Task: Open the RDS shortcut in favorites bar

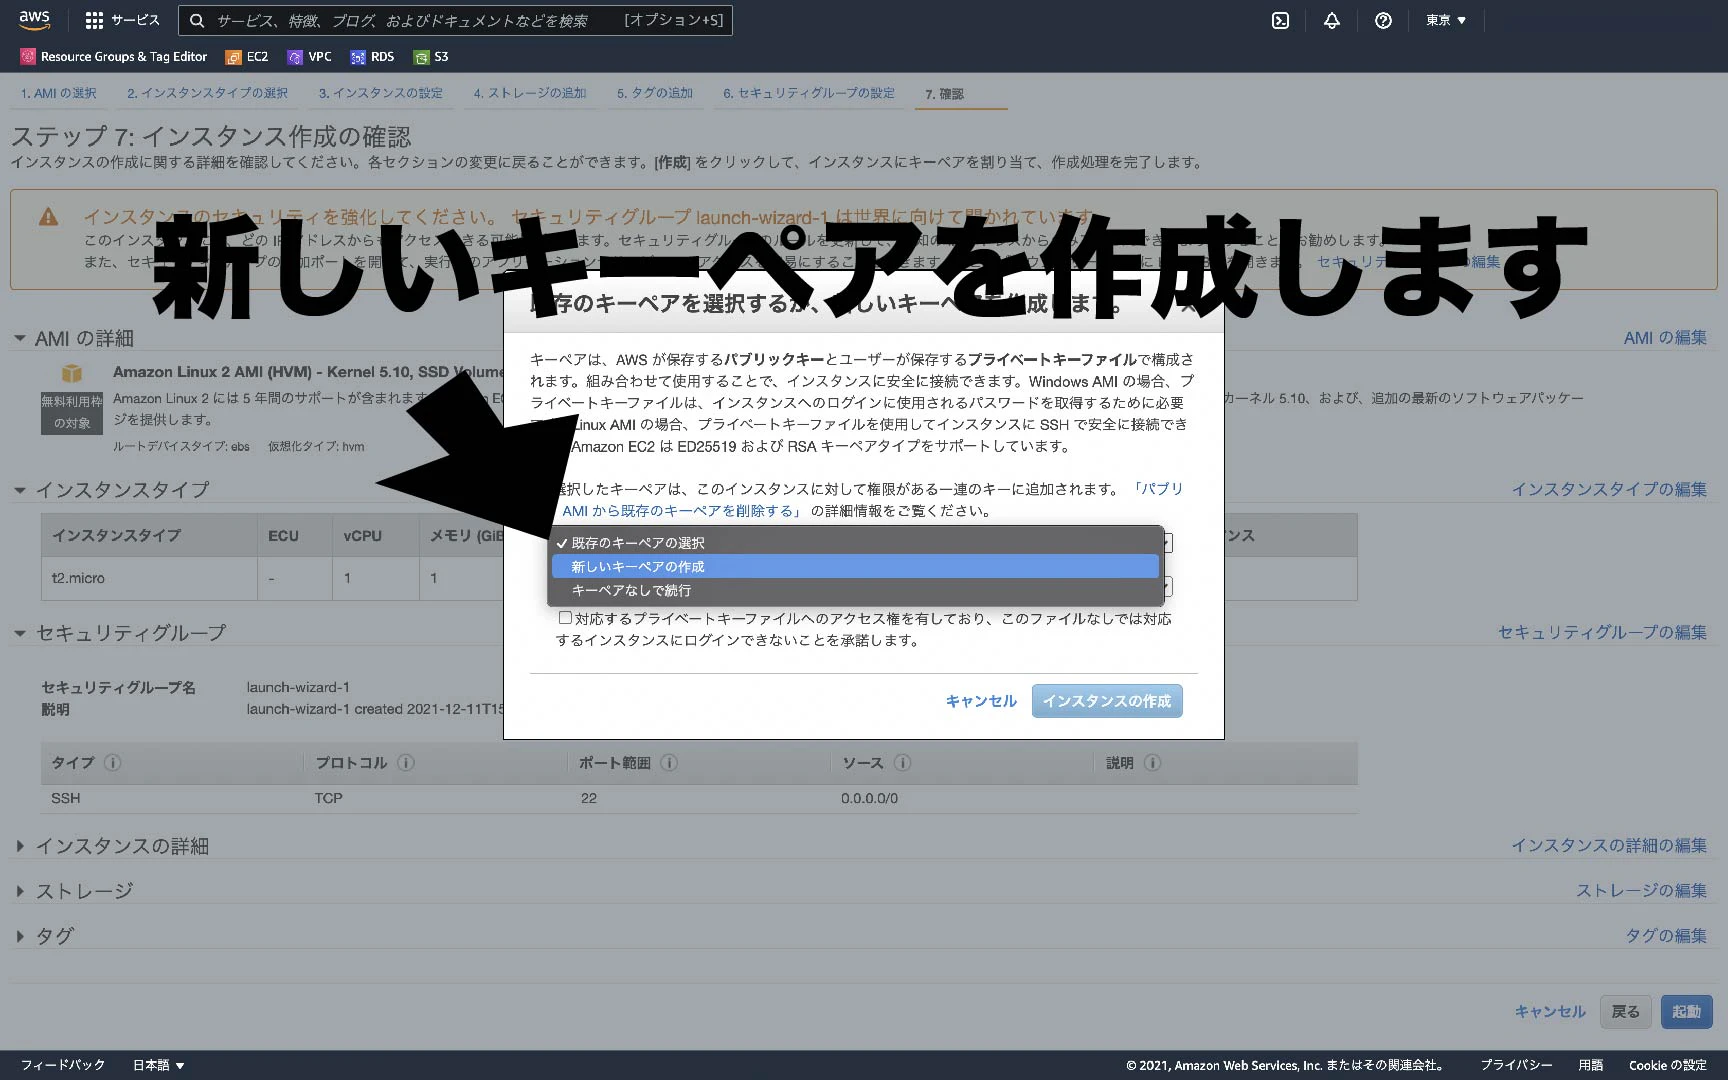Action: pyautogui.click(x=372, y=57)
